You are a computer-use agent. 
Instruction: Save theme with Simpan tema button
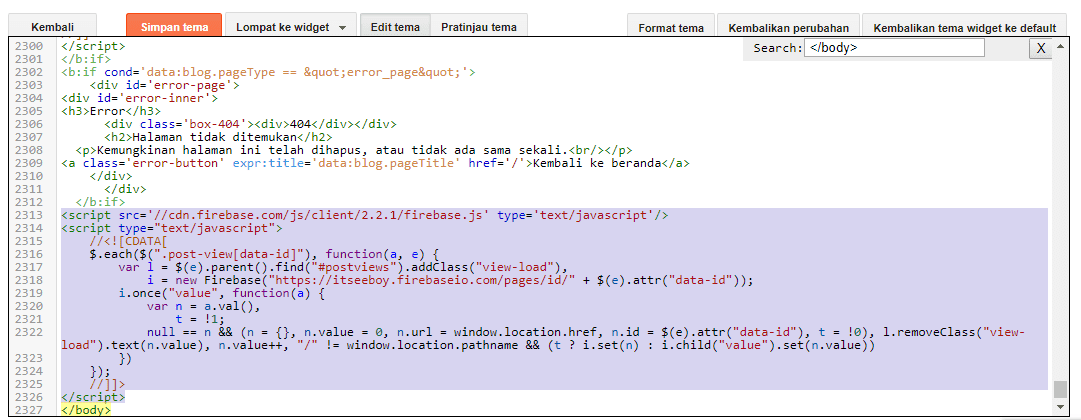click(x=174, y=28)
